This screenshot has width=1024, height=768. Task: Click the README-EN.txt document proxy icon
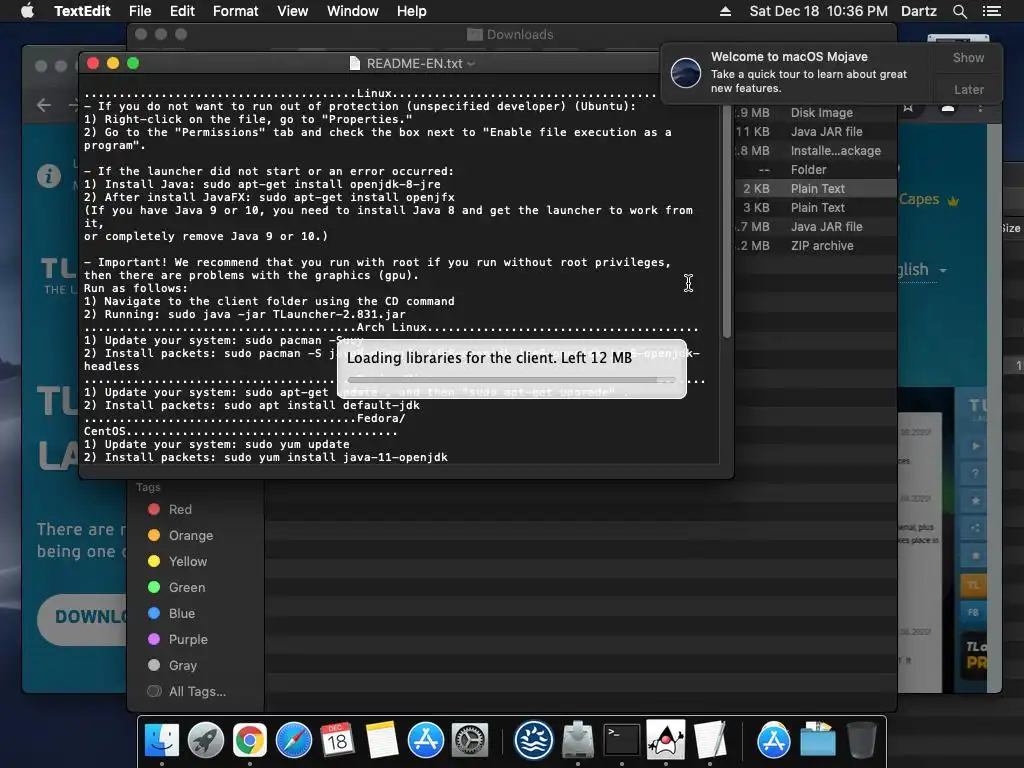point(355,63)
